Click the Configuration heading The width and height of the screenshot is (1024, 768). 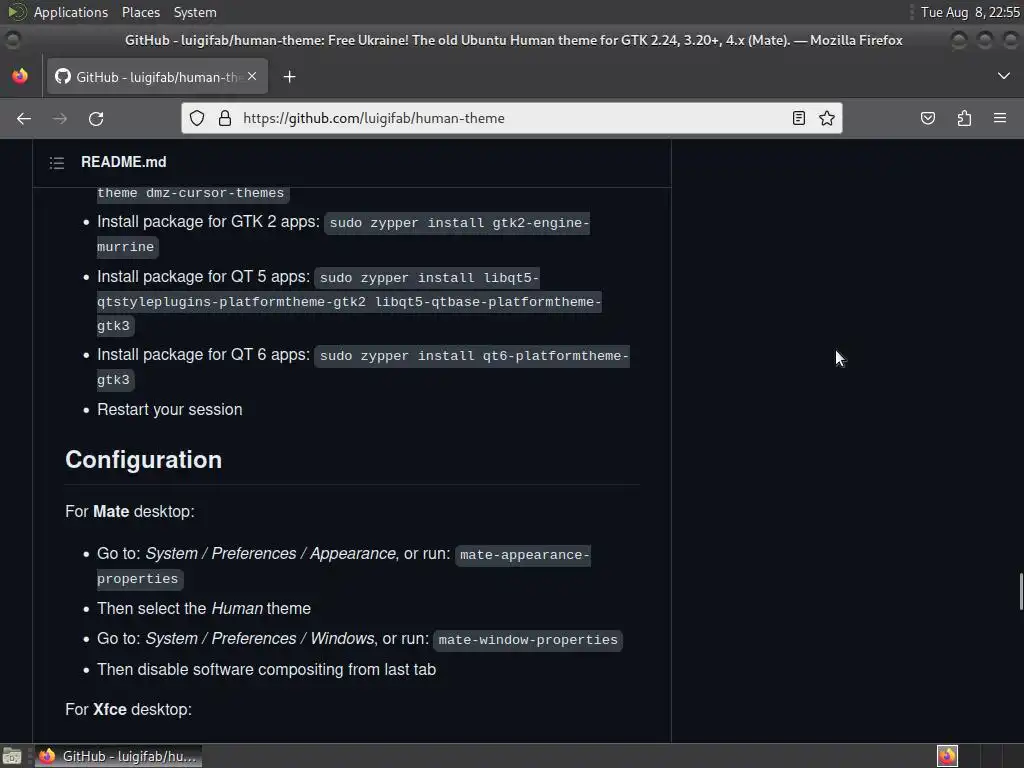coord(144,460)
